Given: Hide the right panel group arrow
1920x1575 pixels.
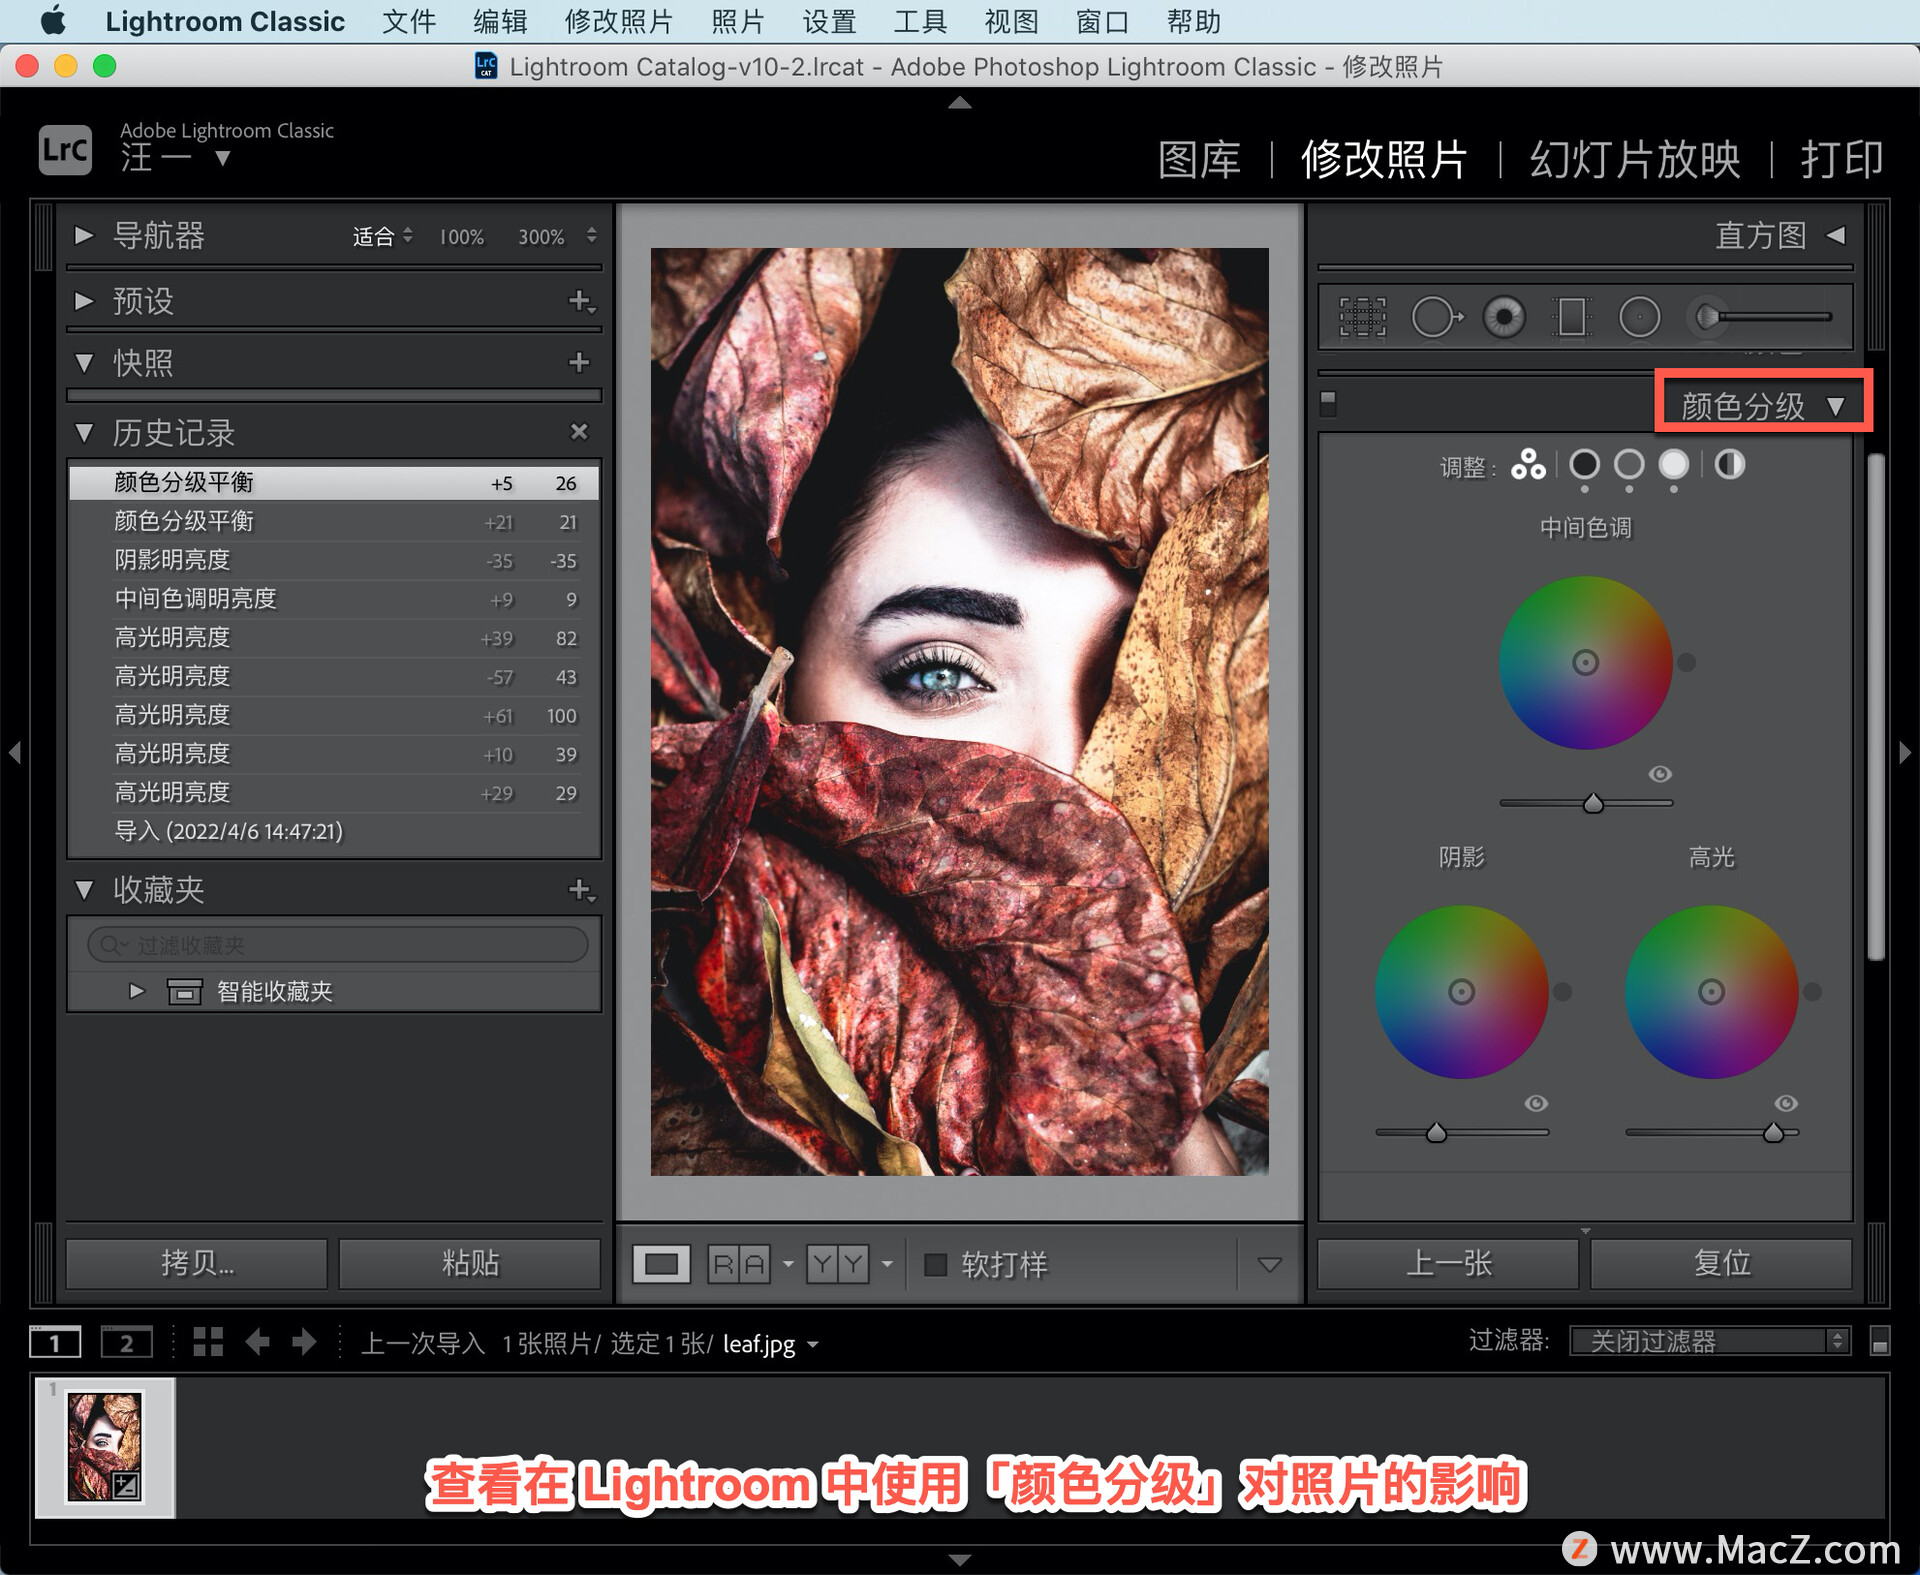Looking at the screenshot, I should [1905, 752].
